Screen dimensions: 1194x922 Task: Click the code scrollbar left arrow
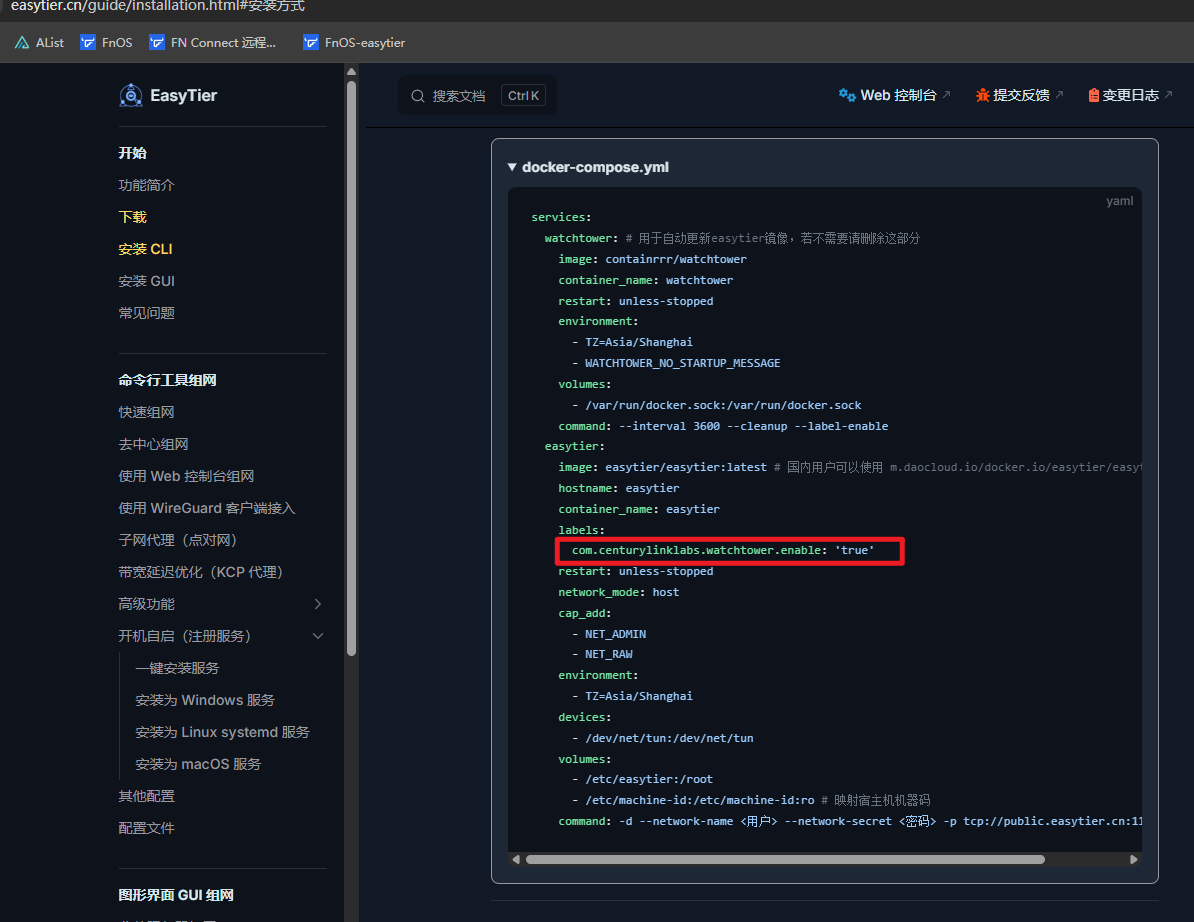click(516, 859)
